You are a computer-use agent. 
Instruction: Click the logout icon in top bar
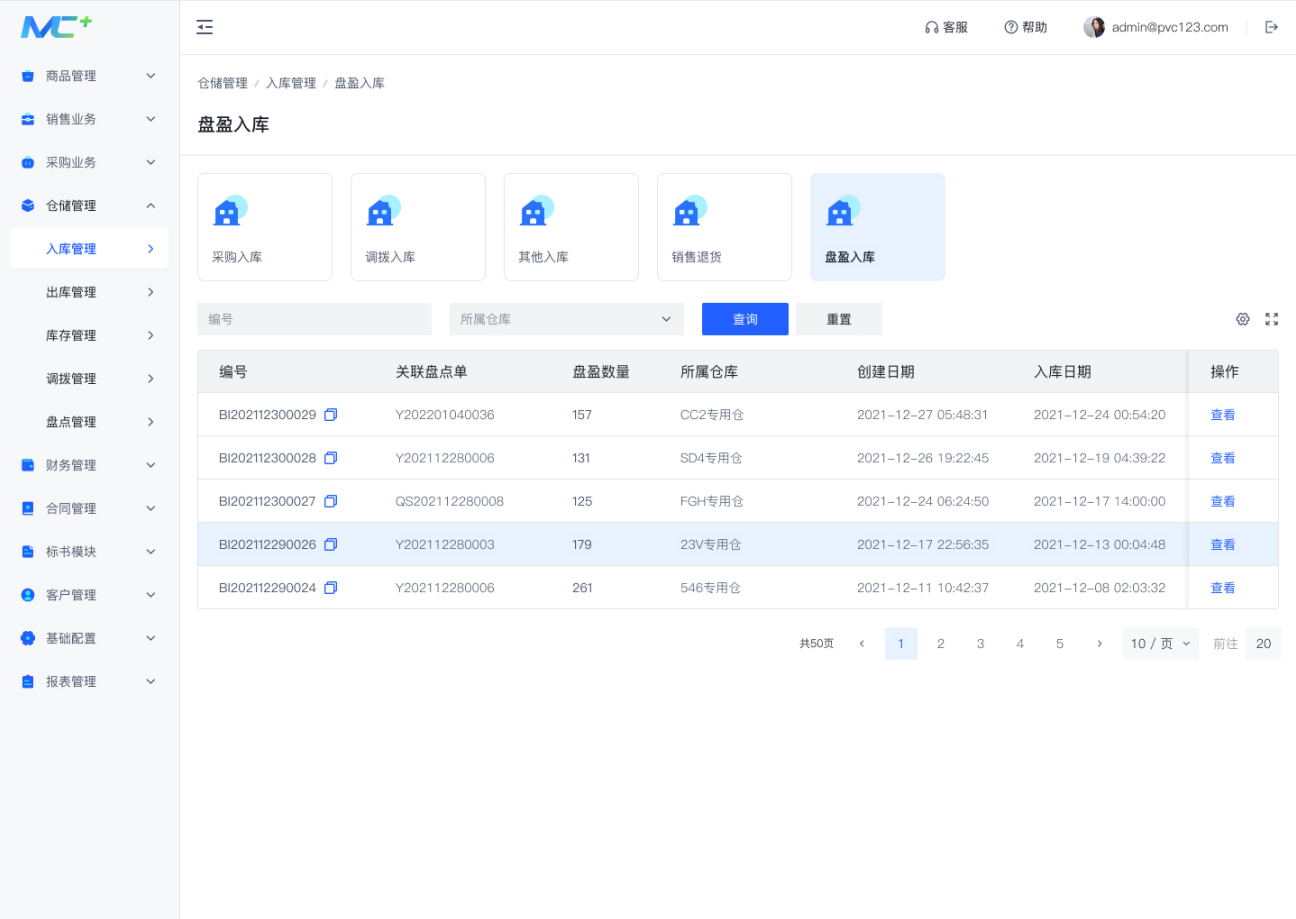(x=1272, y=27)
